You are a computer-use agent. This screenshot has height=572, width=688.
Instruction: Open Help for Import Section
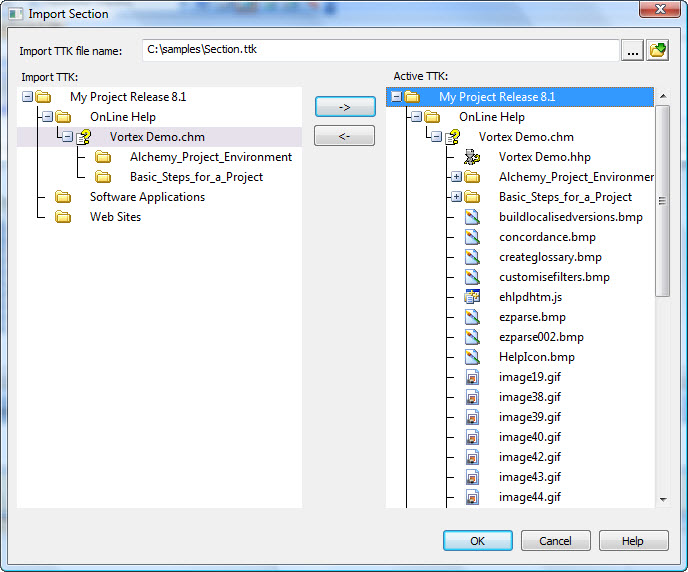(633, 541)
